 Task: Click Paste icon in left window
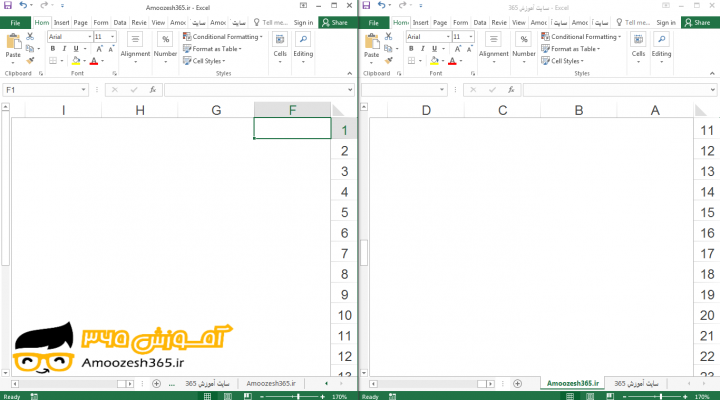coord(13,42)
